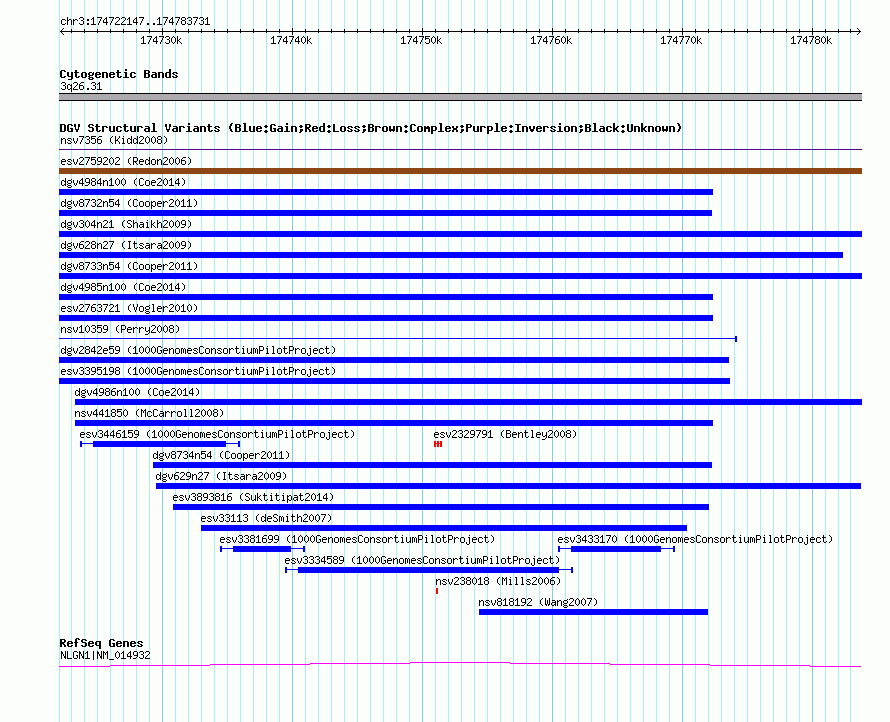Click the DGV Structural Variants track title
890x722 pixels.
[x=370, y=128]
